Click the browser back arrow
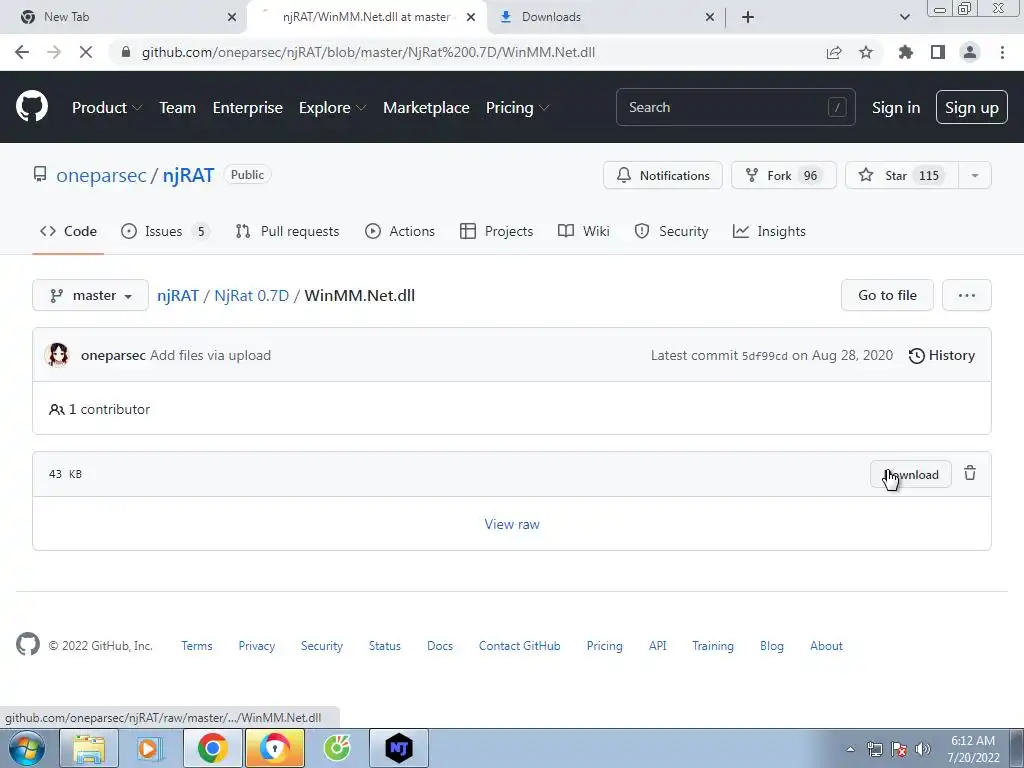The height and width of the screenshot is (768, 1024). pos(22,52)
